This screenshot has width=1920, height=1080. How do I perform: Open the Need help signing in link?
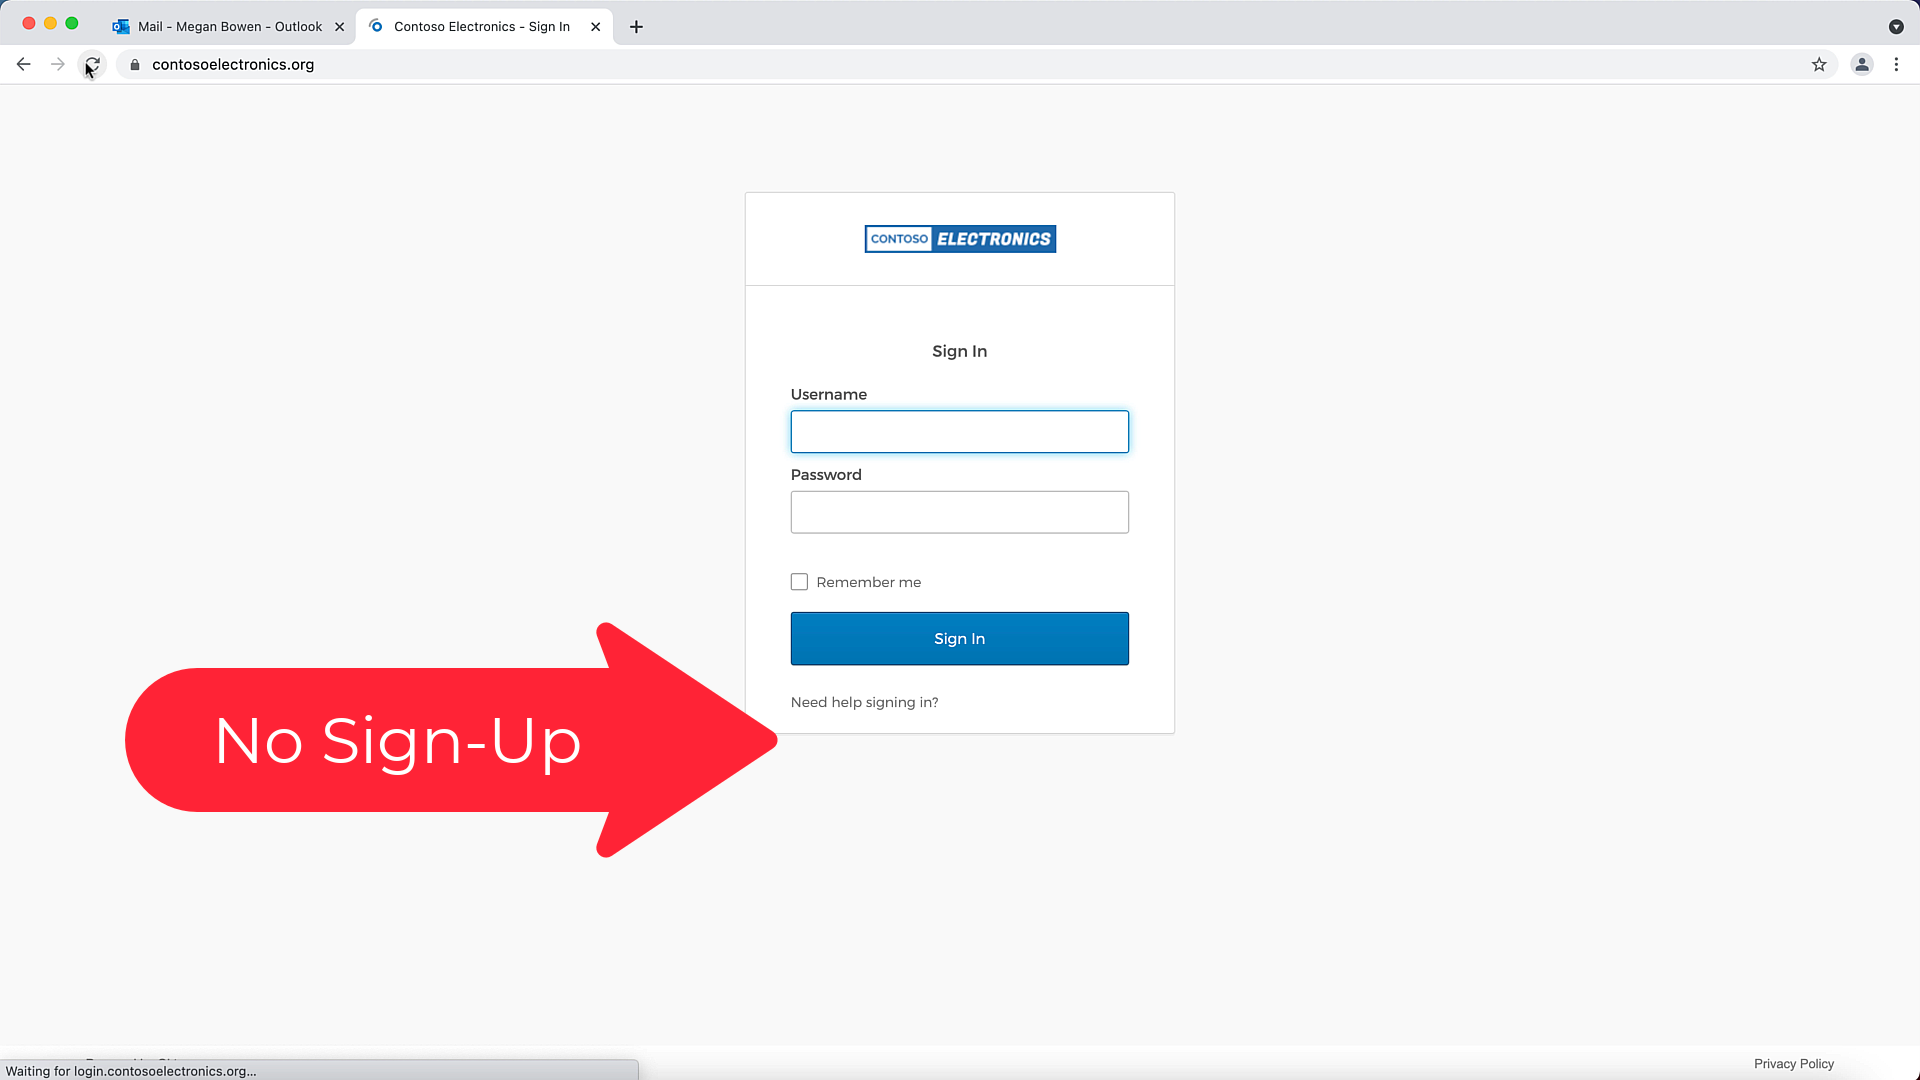(864, 702)
